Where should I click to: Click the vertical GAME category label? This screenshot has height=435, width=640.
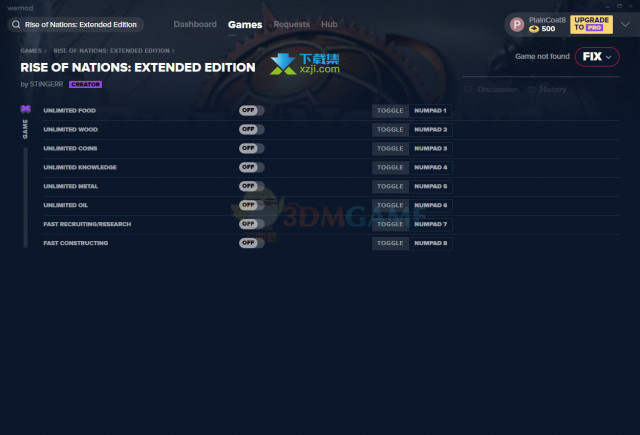(25, 129)
